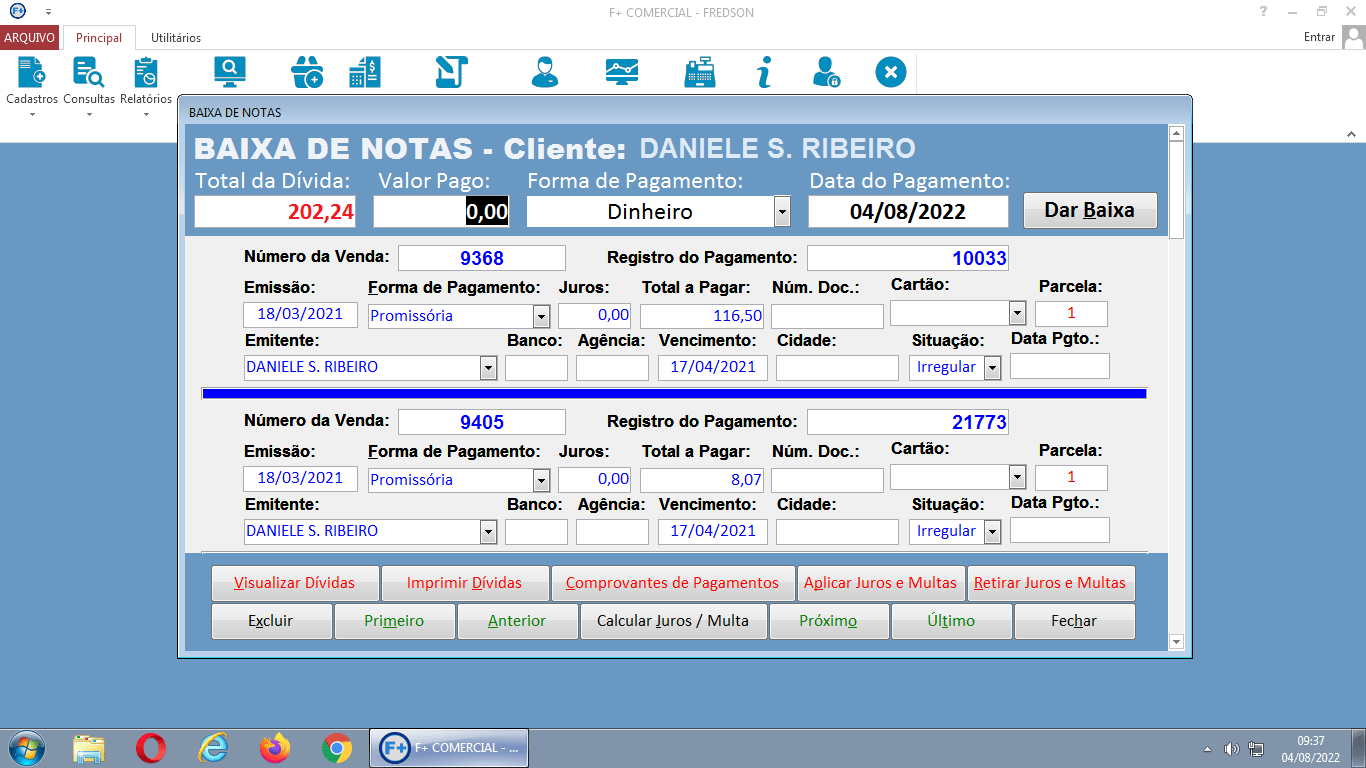The height and width of the screenshot is (768, 1366).
Task: Open Emitente dropdown for sale 9368
Action: click(488, 367)
